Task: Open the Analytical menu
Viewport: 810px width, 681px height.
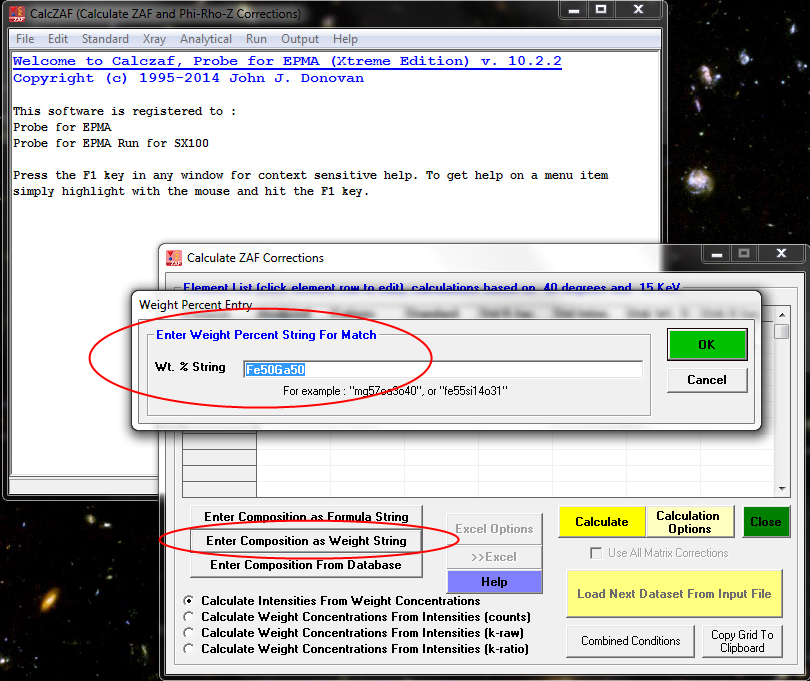Action: [x=206, y=39]
